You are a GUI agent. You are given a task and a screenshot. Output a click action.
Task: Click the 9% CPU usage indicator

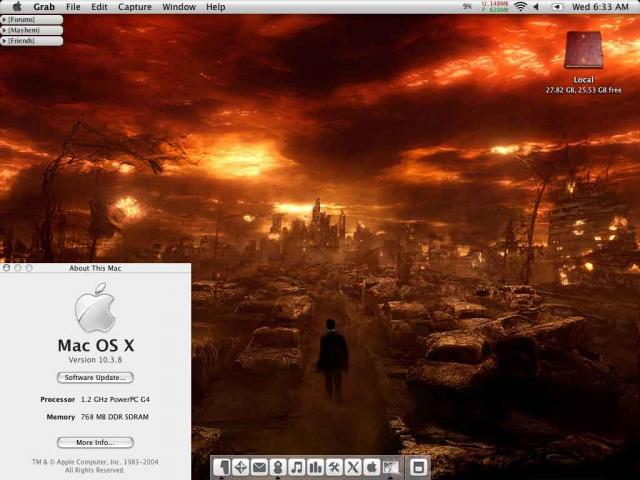pos(467,7)
